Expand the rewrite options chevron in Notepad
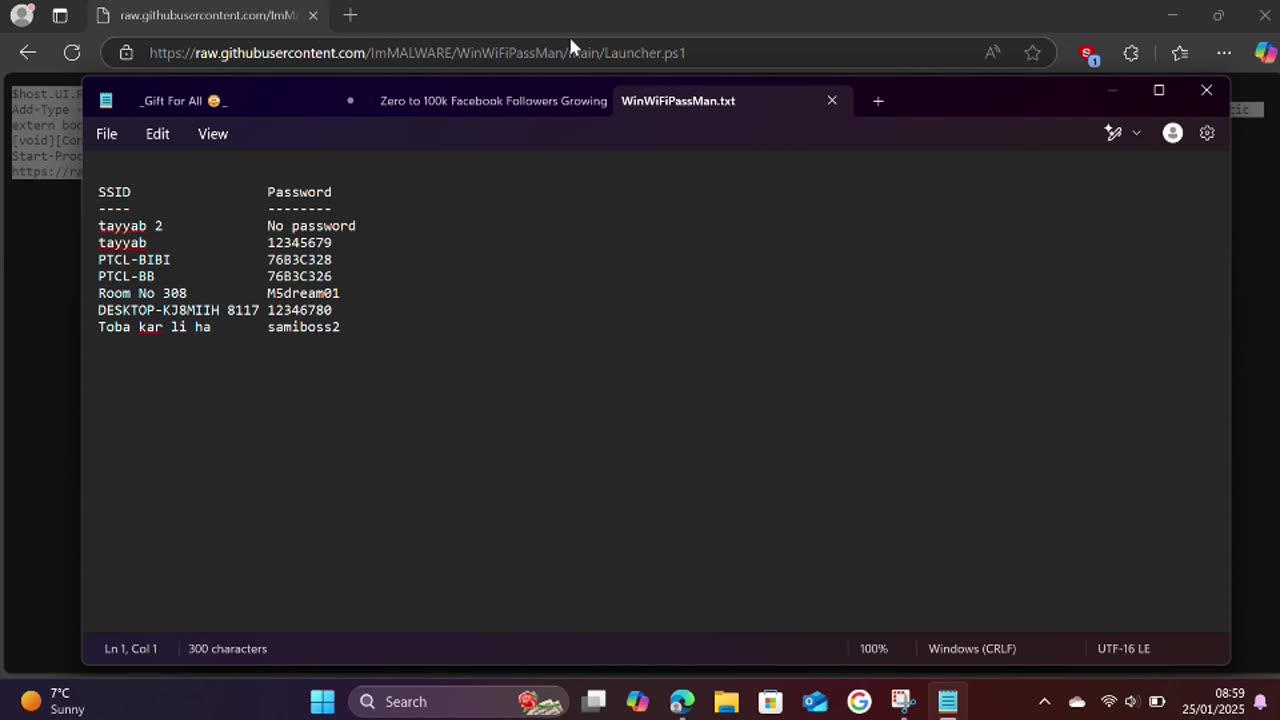The image size is (1280, 720). (x=1136, y=133)
